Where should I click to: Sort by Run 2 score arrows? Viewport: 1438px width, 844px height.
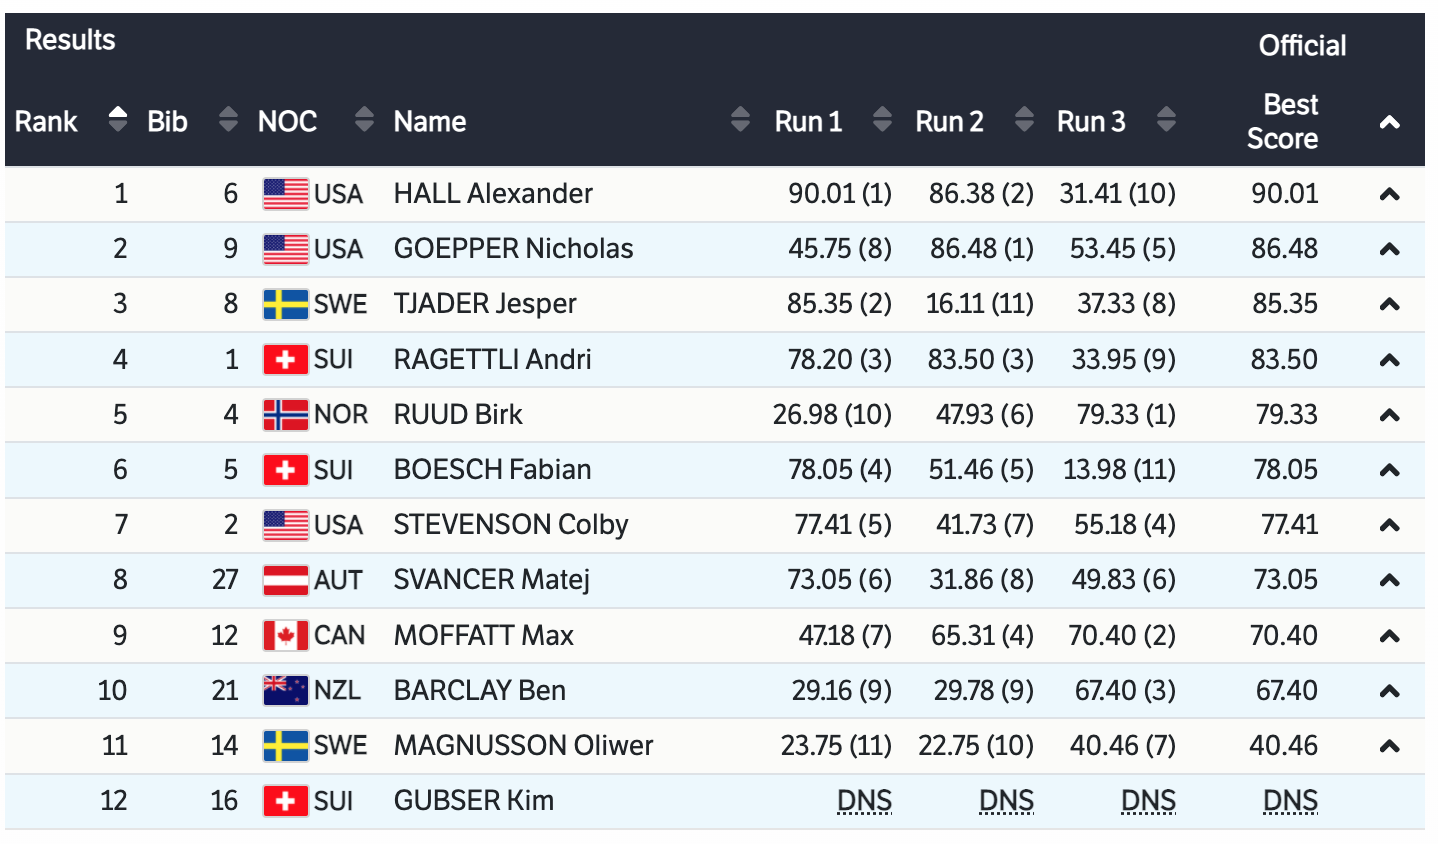[x=1024, y=120]
